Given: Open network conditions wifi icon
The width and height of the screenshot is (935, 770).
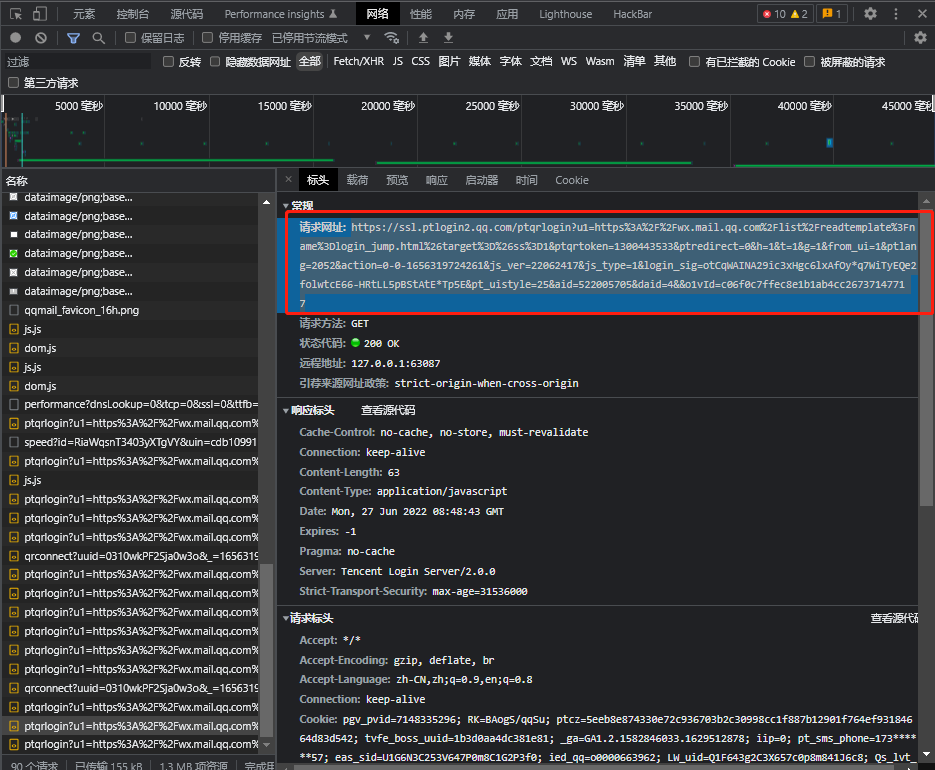Looking at the screenshot, I should point(391,38).
